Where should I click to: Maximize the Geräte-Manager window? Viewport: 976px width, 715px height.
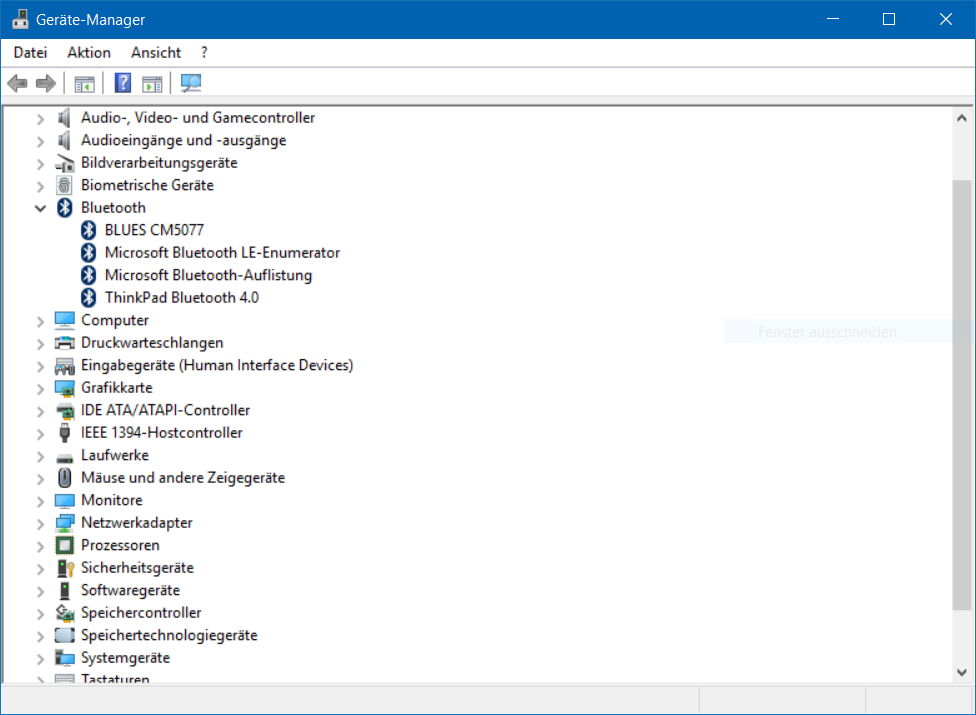pos(889,19)
